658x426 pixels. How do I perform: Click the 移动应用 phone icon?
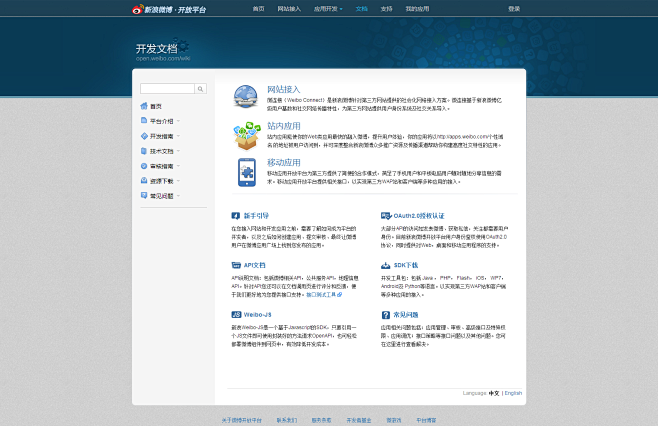click(x=246, y=170)
